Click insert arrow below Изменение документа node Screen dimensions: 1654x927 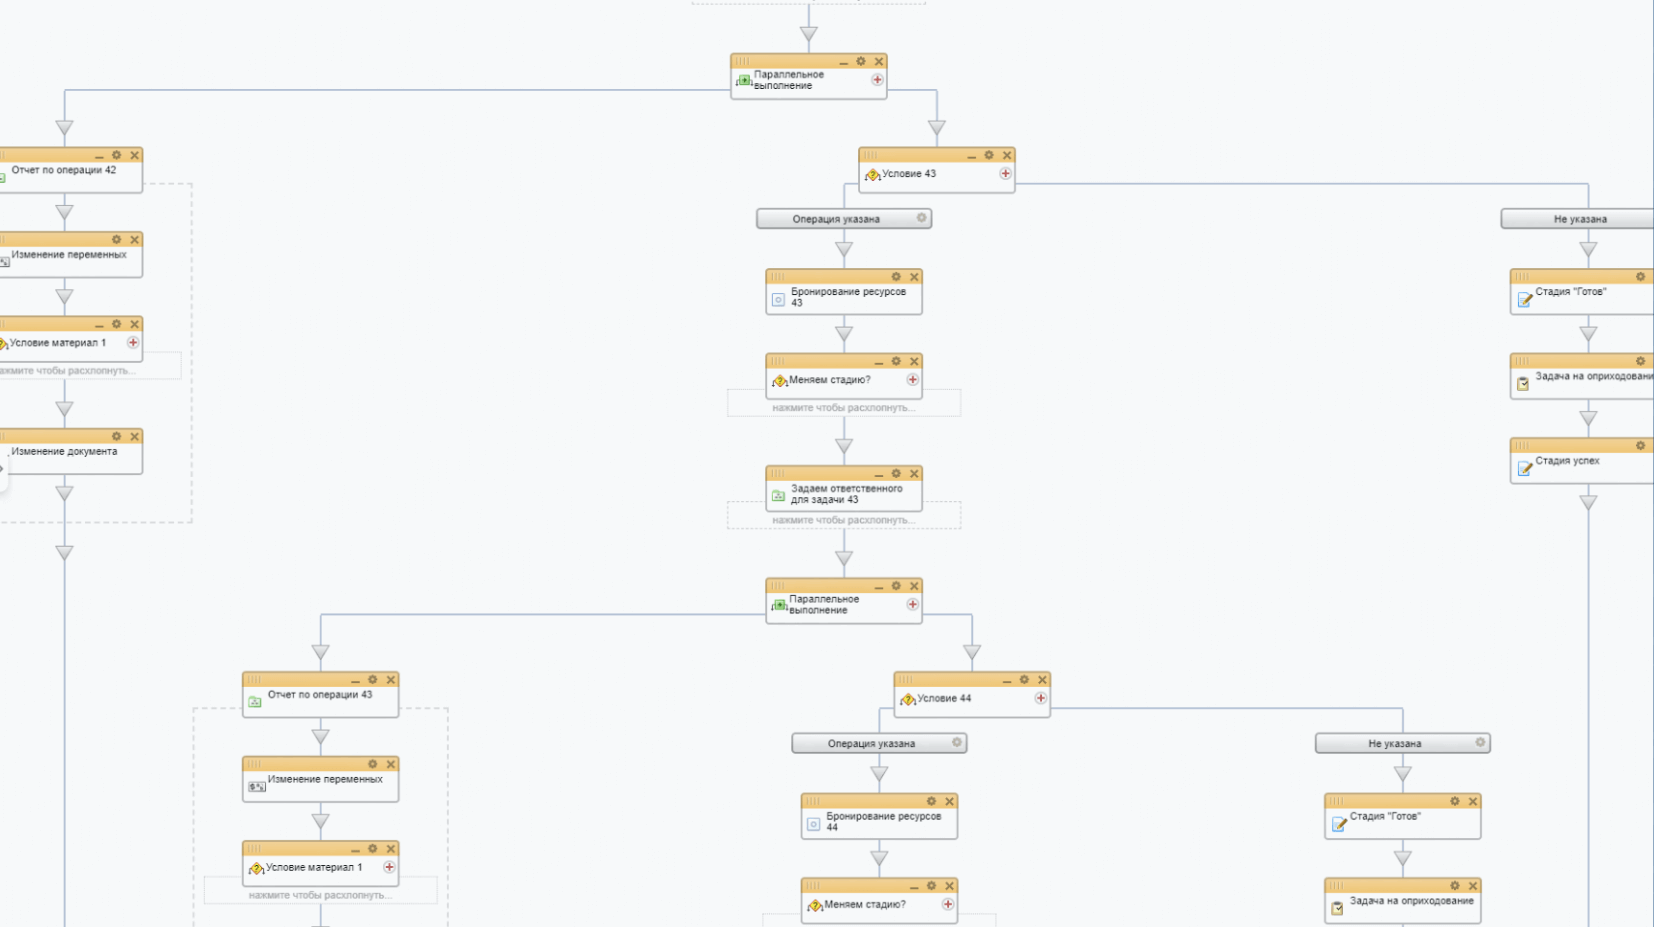point(65,493)
